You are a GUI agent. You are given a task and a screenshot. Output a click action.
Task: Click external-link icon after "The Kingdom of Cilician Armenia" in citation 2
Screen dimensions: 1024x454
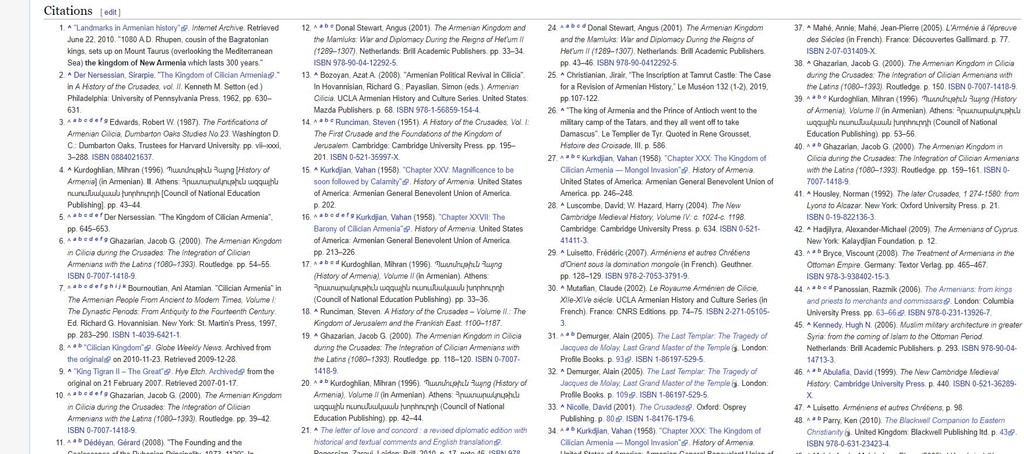point(271,76)
